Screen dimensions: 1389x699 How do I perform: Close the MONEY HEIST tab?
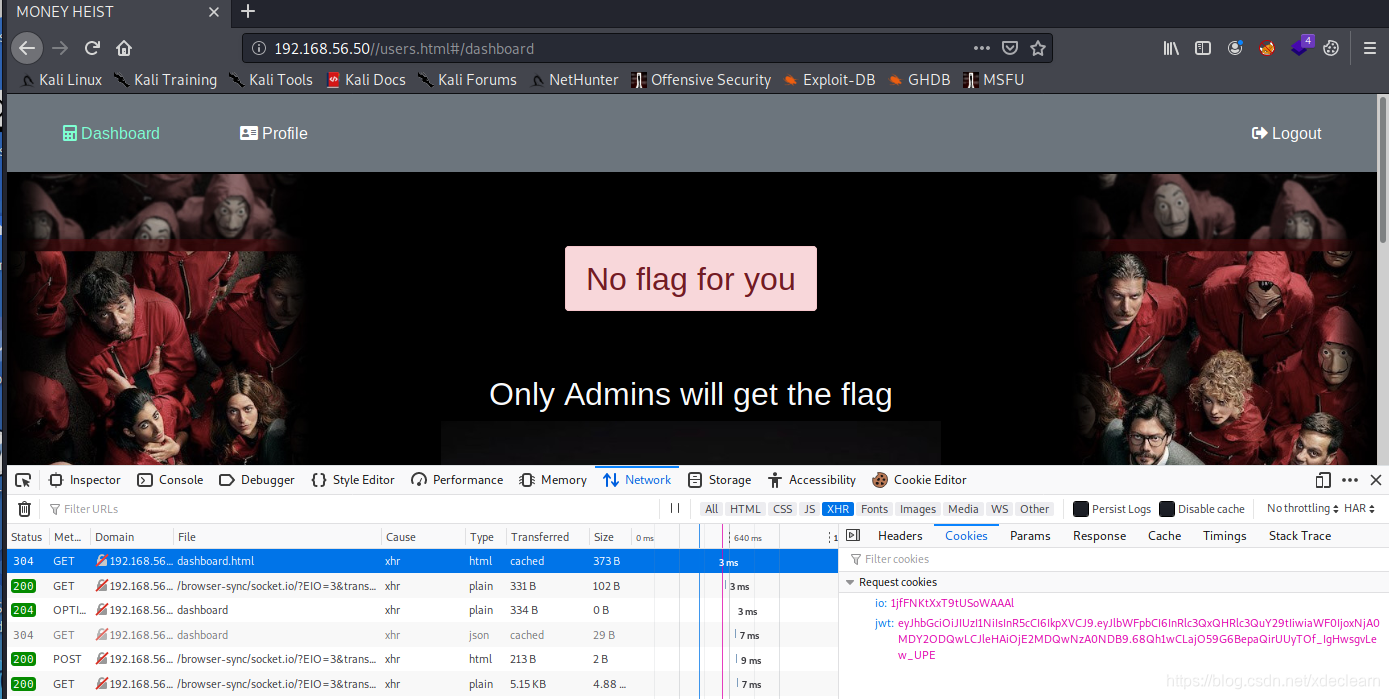[213, 12]
